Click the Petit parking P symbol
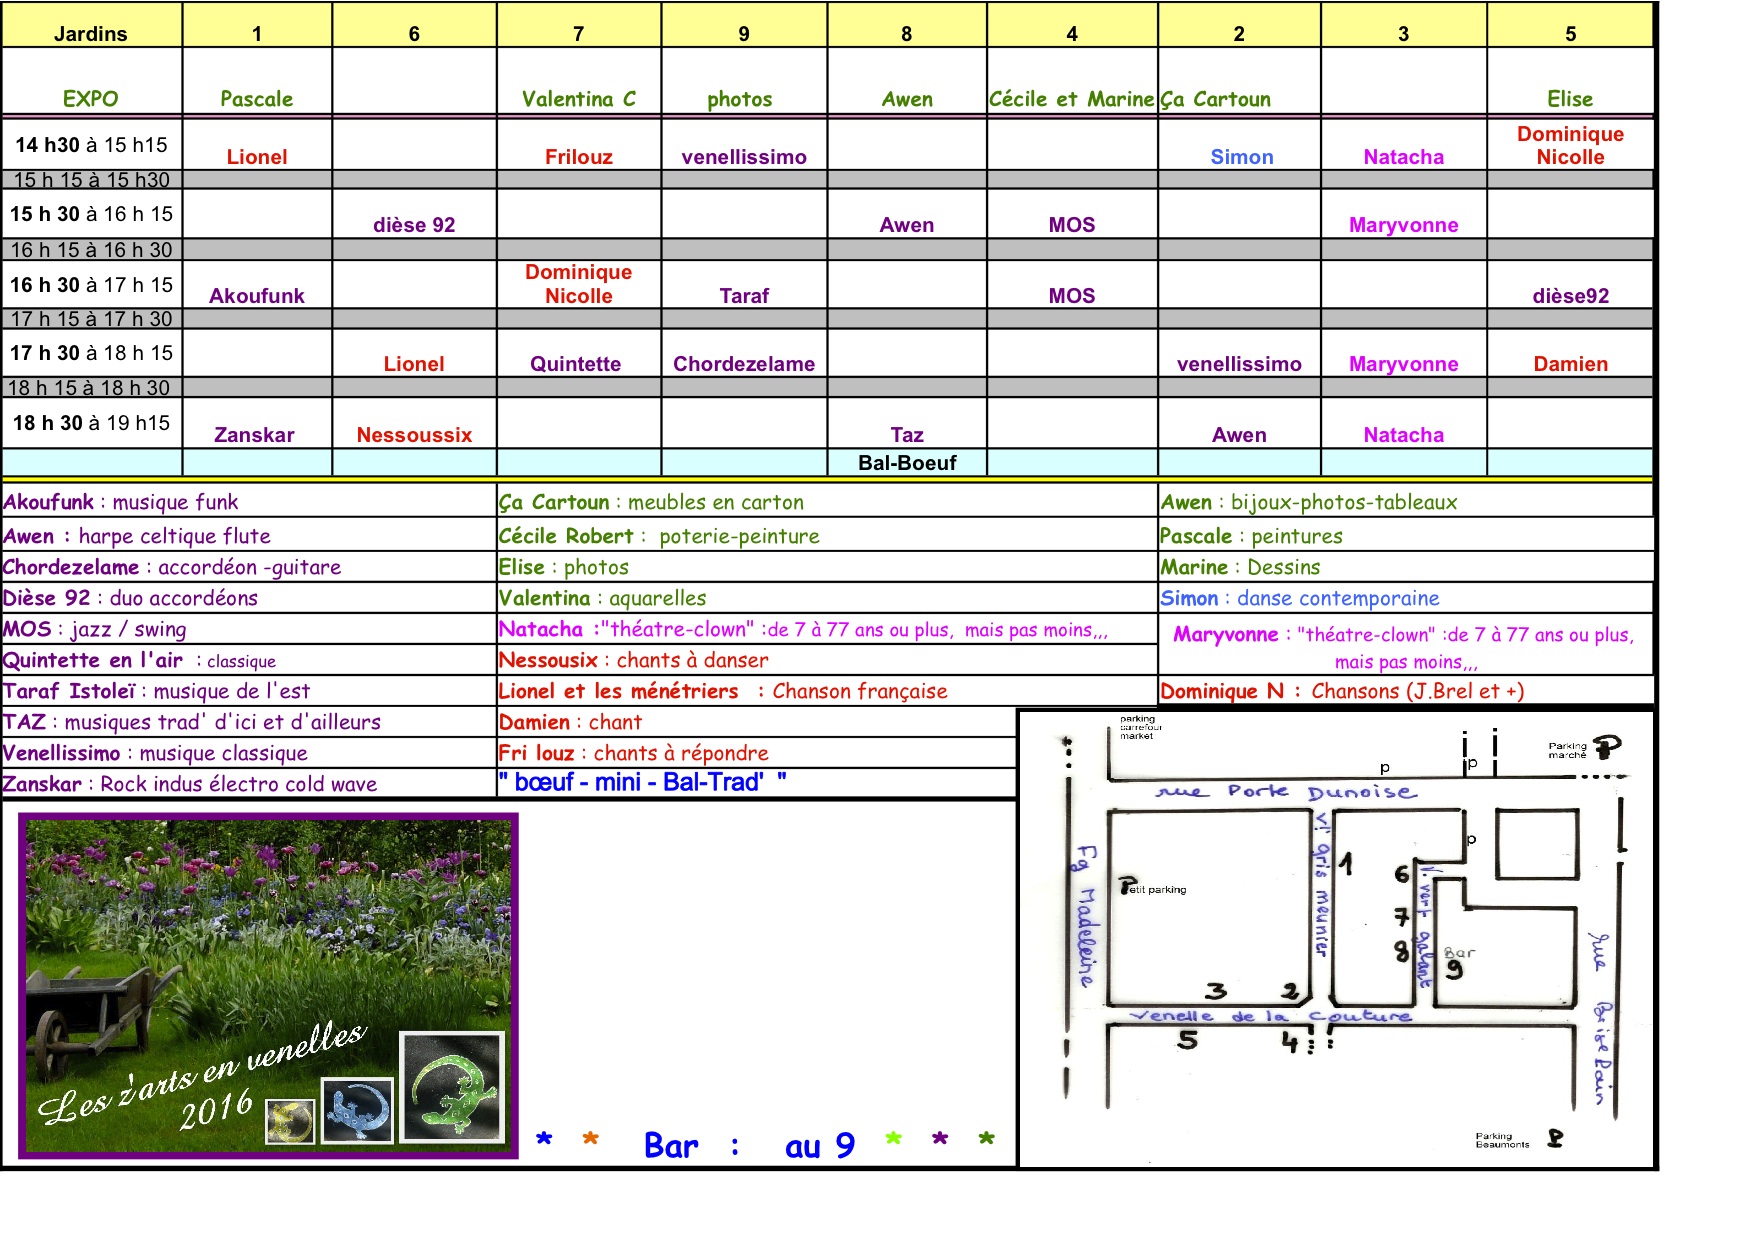1755x1240 pixels. click(1129, 886)
